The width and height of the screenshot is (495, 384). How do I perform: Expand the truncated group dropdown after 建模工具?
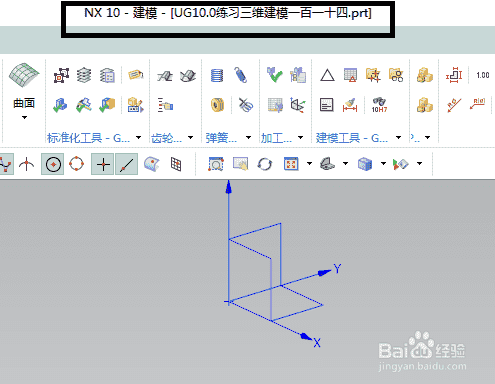click(x=427, y=137)
